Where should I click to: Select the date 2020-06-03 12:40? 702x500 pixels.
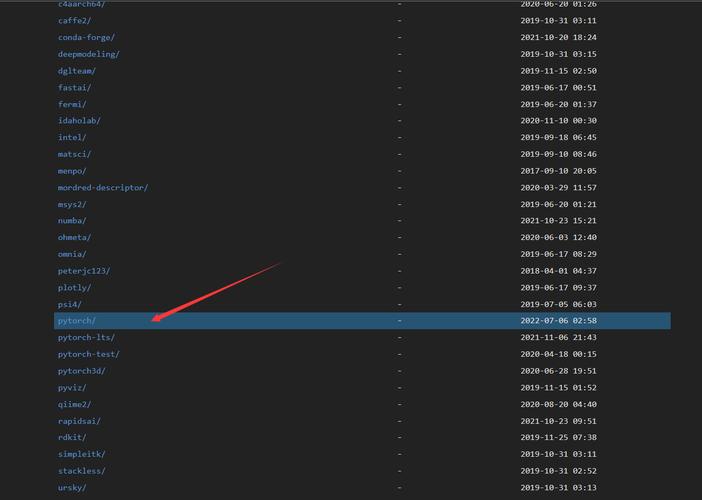coord(558,237)
